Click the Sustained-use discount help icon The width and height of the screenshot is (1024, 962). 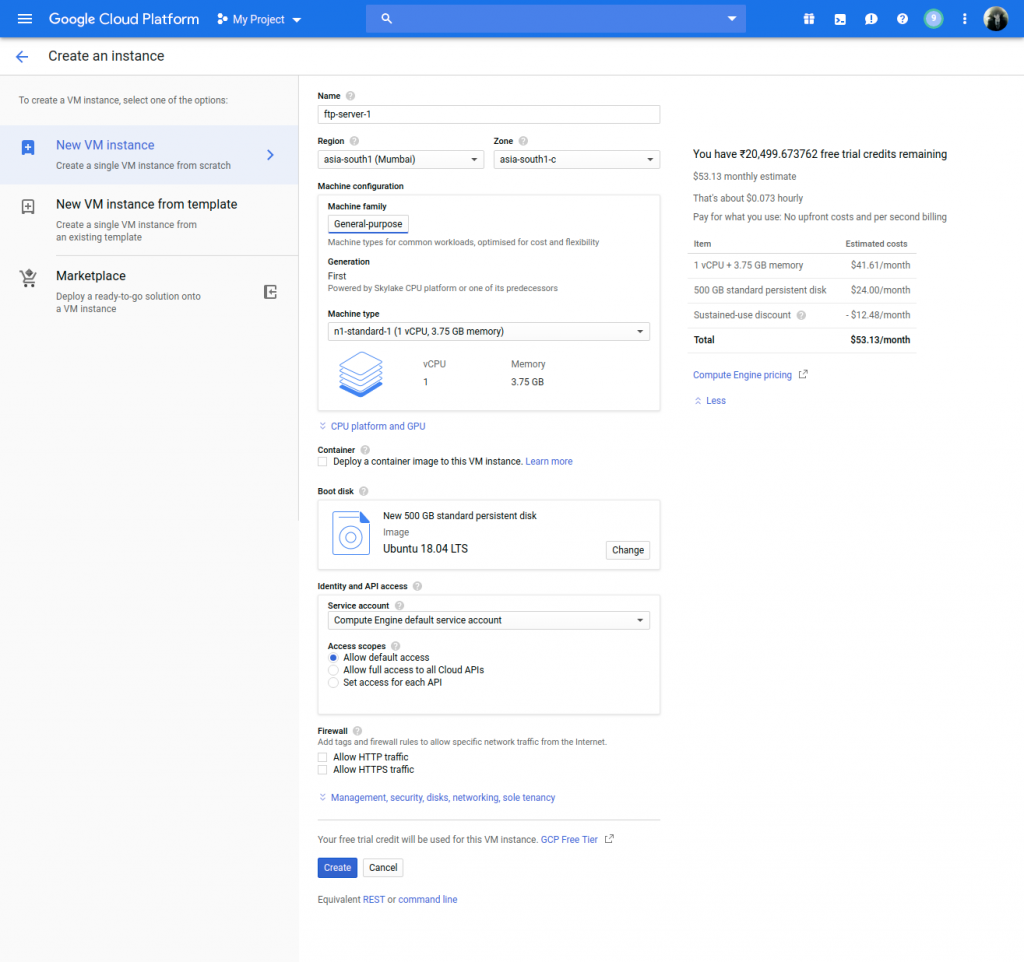801,315
